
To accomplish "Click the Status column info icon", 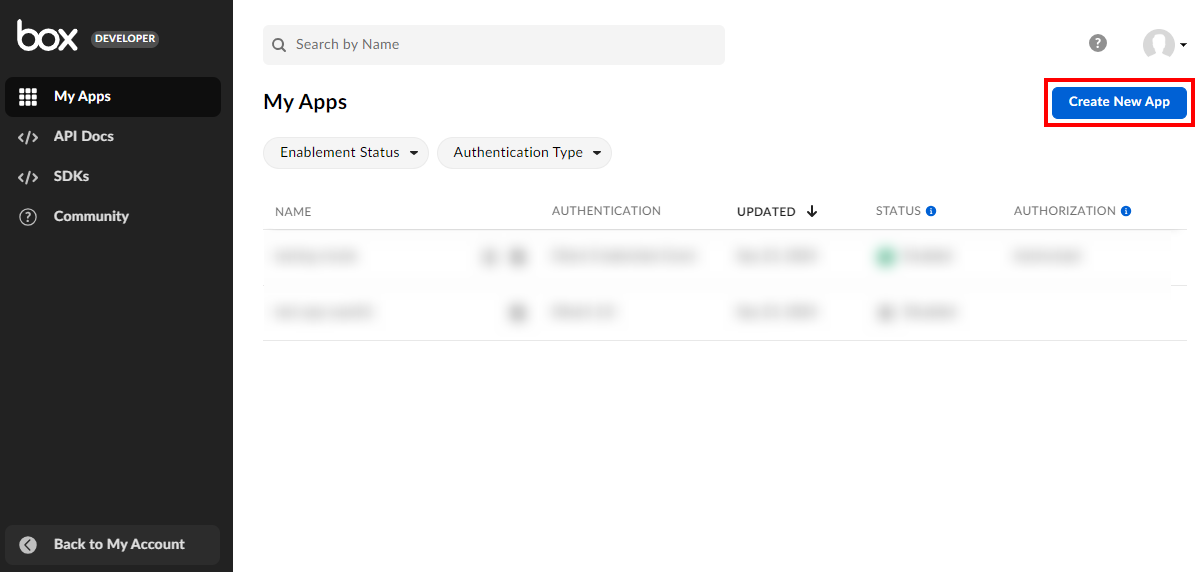I will tap(931, 211).
